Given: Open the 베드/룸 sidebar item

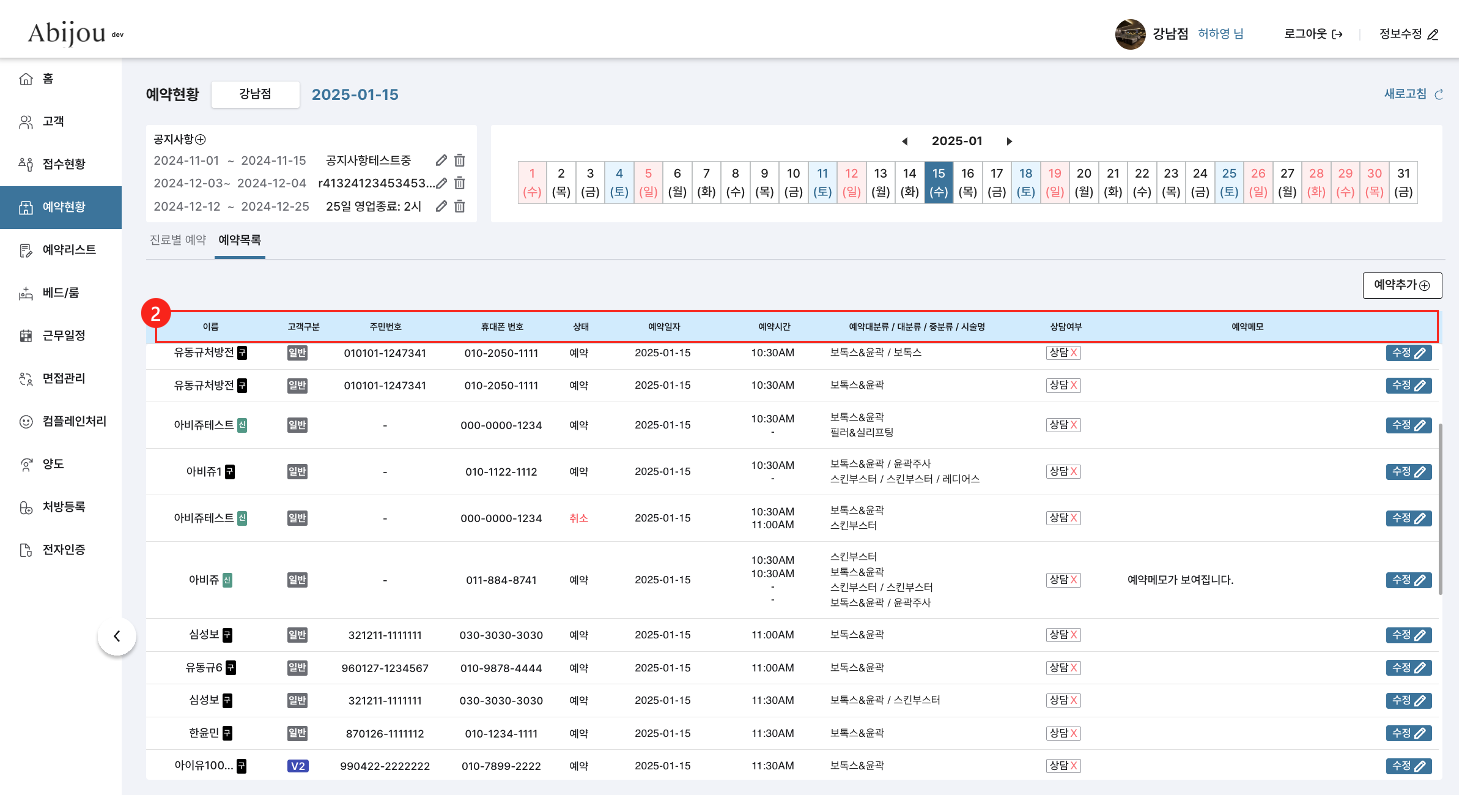Looking at the screenshot, I should point(60,293).
